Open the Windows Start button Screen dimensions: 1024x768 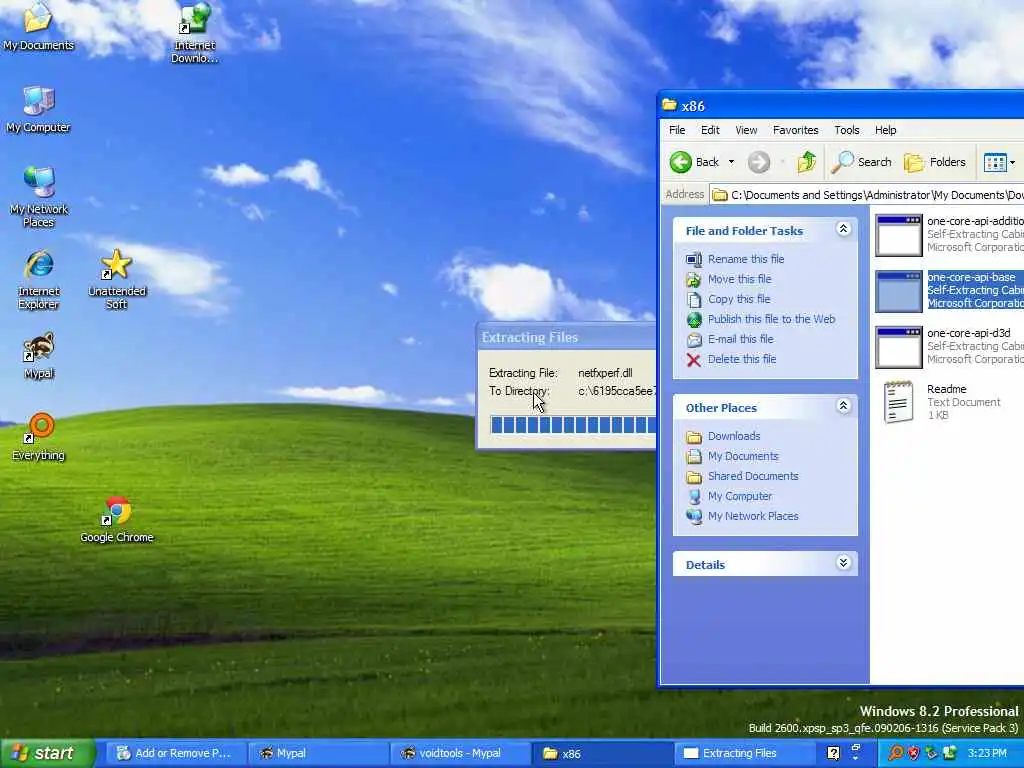click(x=47, y=753)
